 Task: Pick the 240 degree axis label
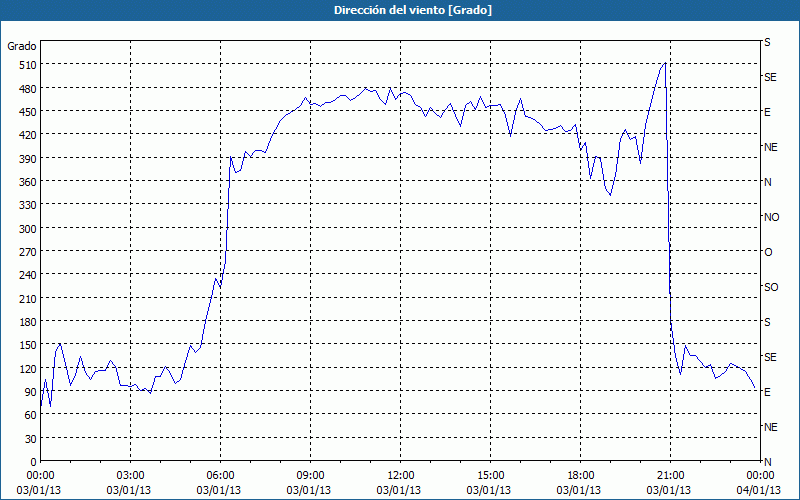coord(28,276)
